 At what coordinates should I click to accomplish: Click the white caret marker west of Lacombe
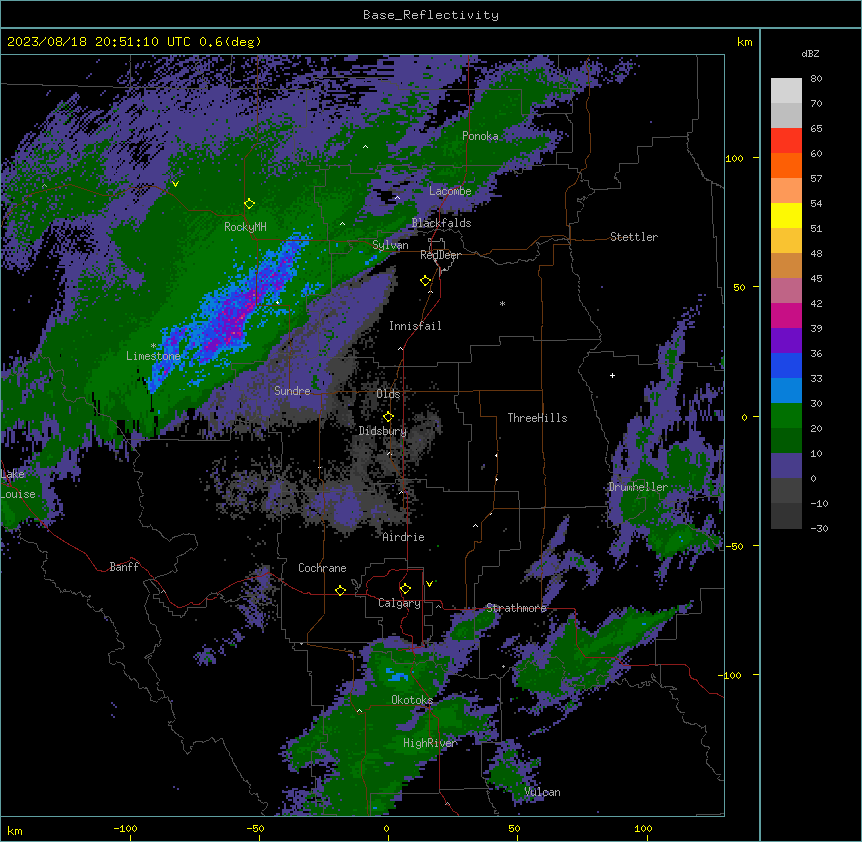click(x=397, y=197)
